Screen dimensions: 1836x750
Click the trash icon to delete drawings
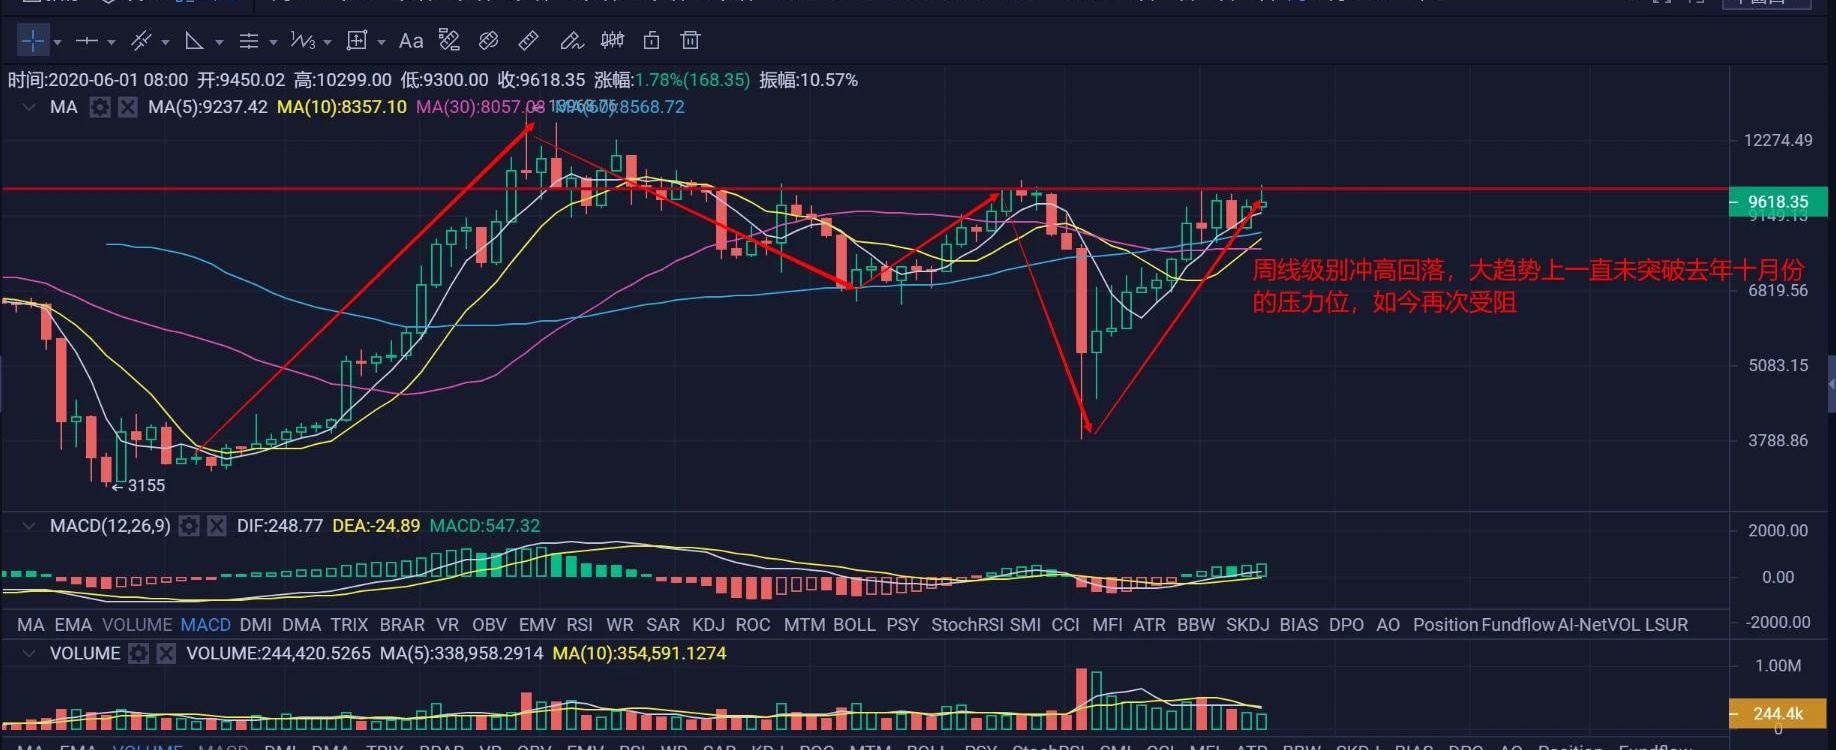690,41
